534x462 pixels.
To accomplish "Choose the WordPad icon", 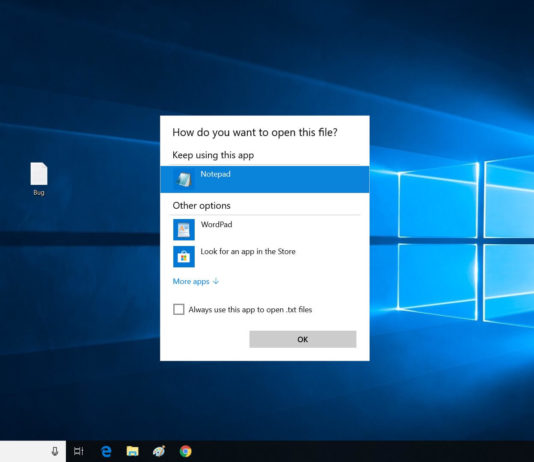I will pos(184,229).
